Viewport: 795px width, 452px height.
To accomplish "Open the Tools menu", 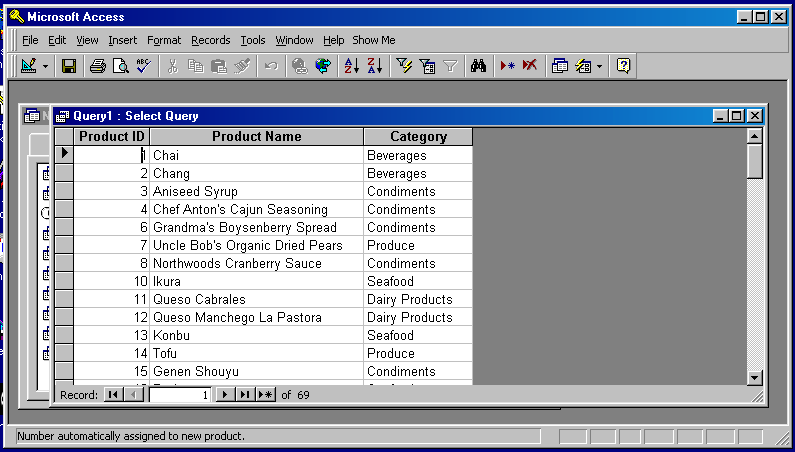I will coord(253,40).
